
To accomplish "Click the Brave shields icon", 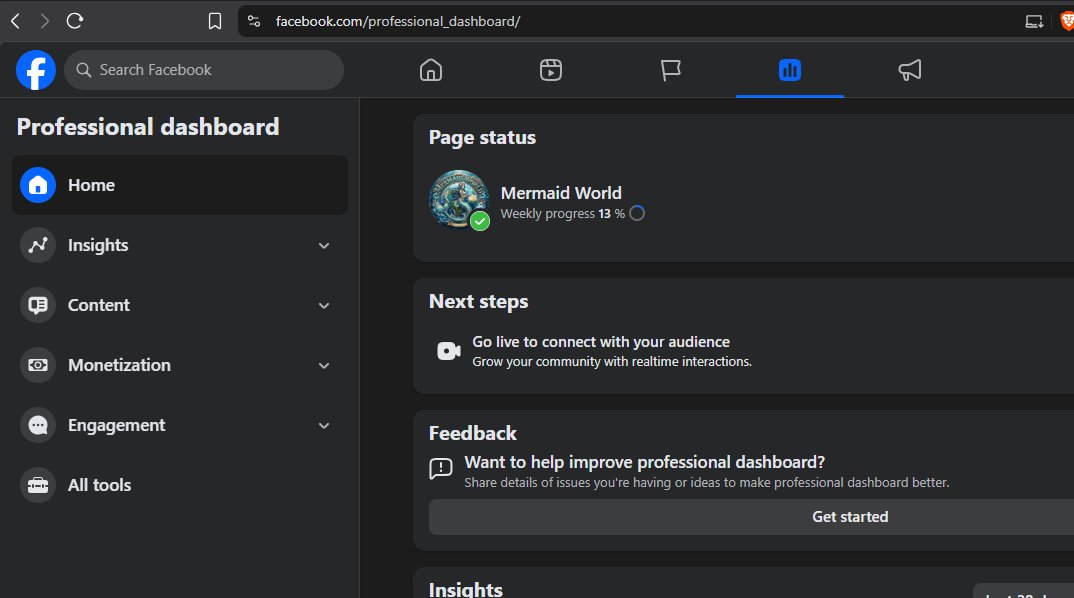I will click(x=1066, y=21).
